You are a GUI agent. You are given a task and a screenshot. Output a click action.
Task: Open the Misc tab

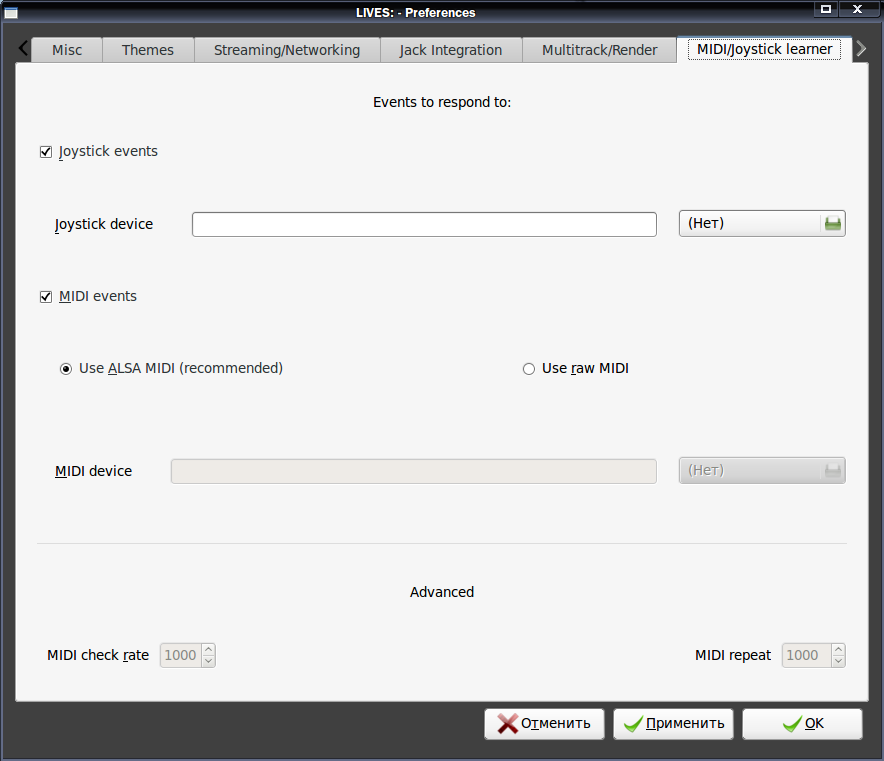(67, 50)
